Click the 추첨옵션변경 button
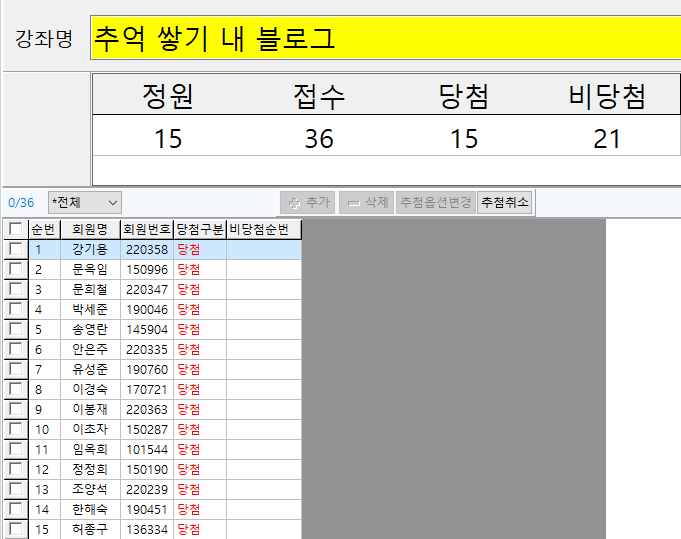 point(436,202)
